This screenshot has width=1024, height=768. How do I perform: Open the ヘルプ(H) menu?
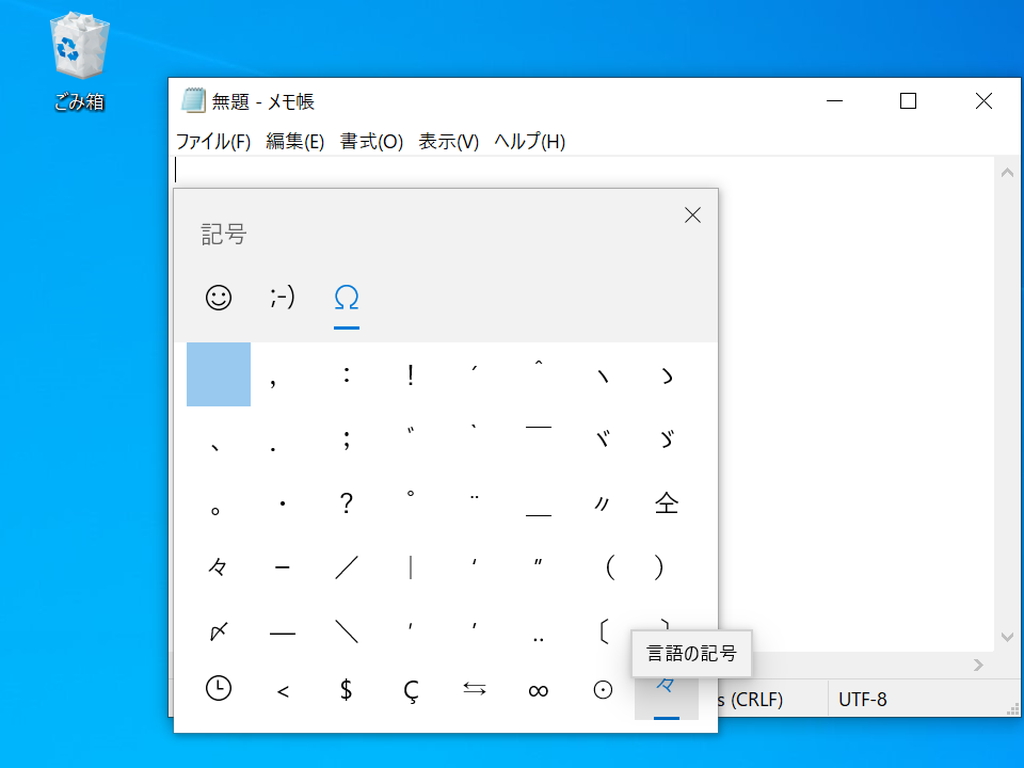(x=529, y=141)
